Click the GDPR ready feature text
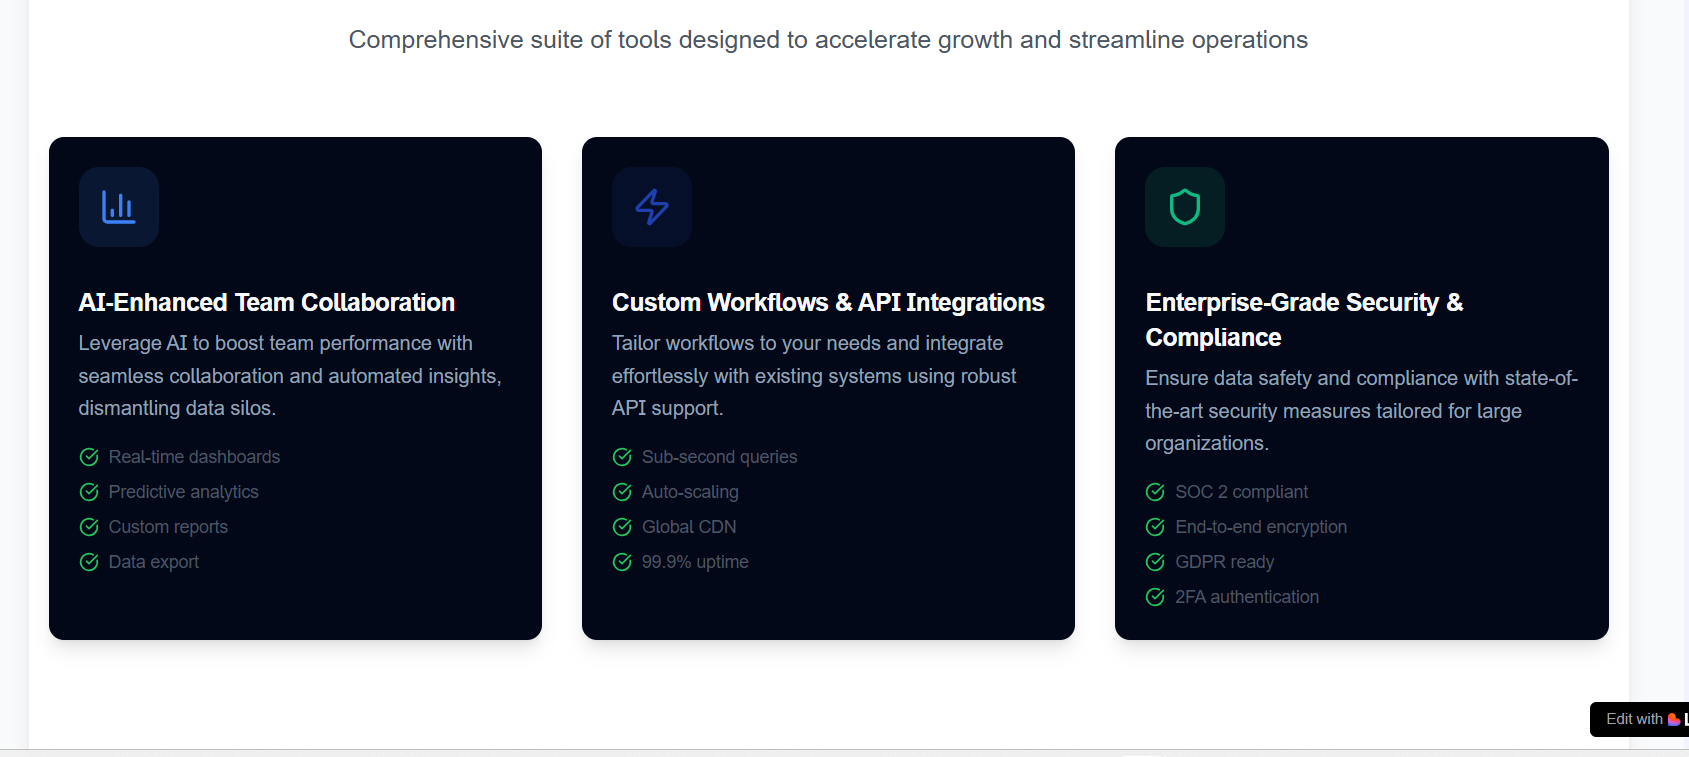The image size is (1689, 757). 1225,562
